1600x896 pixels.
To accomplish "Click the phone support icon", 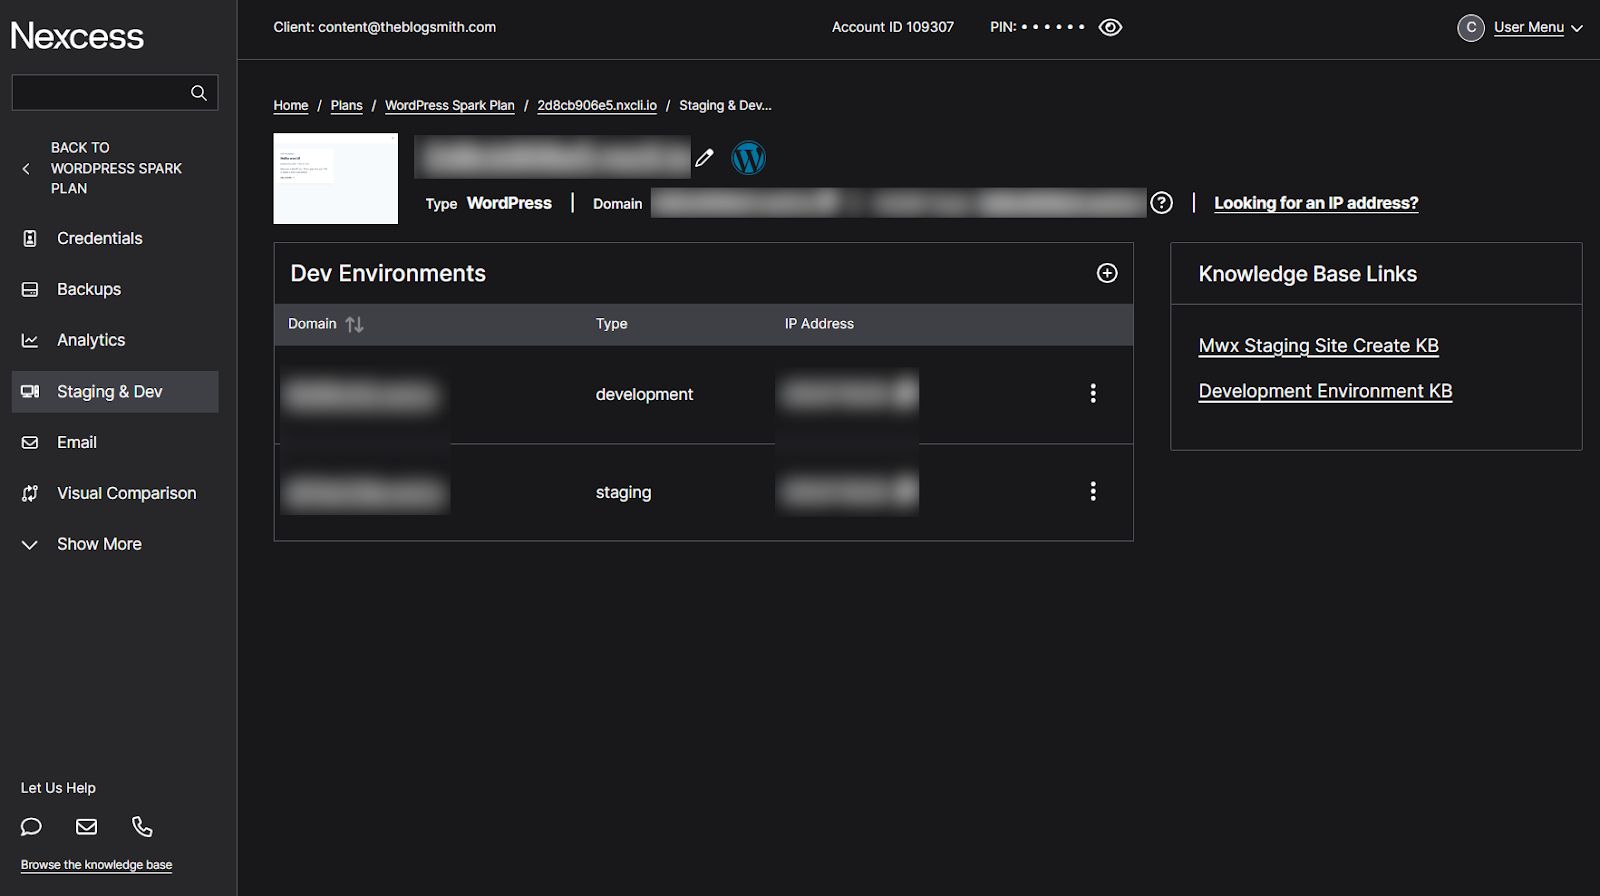I will click(142, 826).
